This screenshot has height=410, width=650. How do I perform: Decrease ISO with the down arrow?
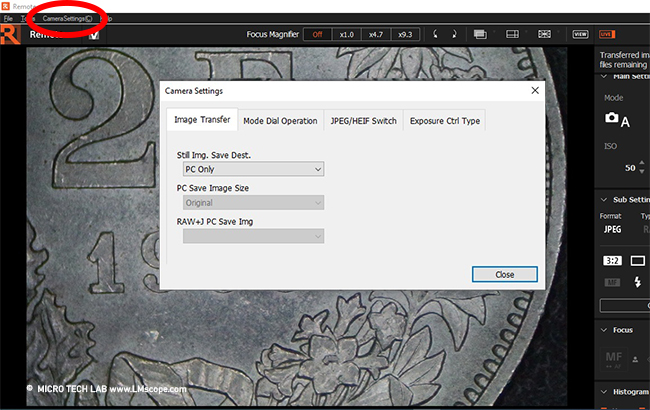642,171
